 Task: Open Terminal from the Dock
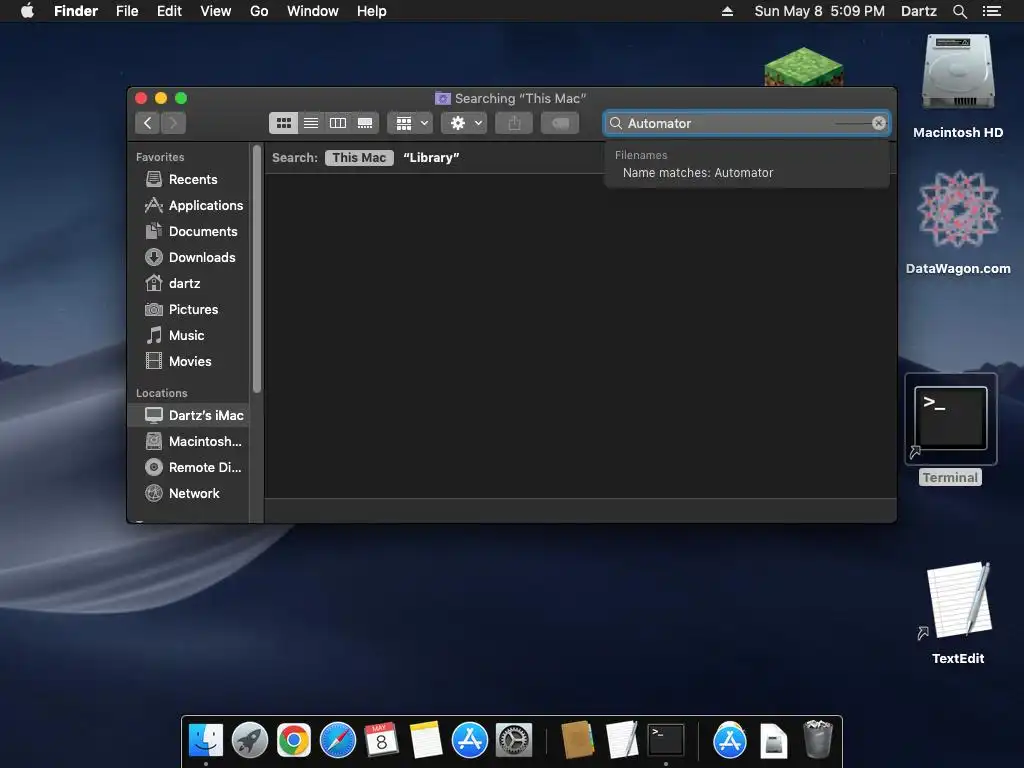coord(665,741)
